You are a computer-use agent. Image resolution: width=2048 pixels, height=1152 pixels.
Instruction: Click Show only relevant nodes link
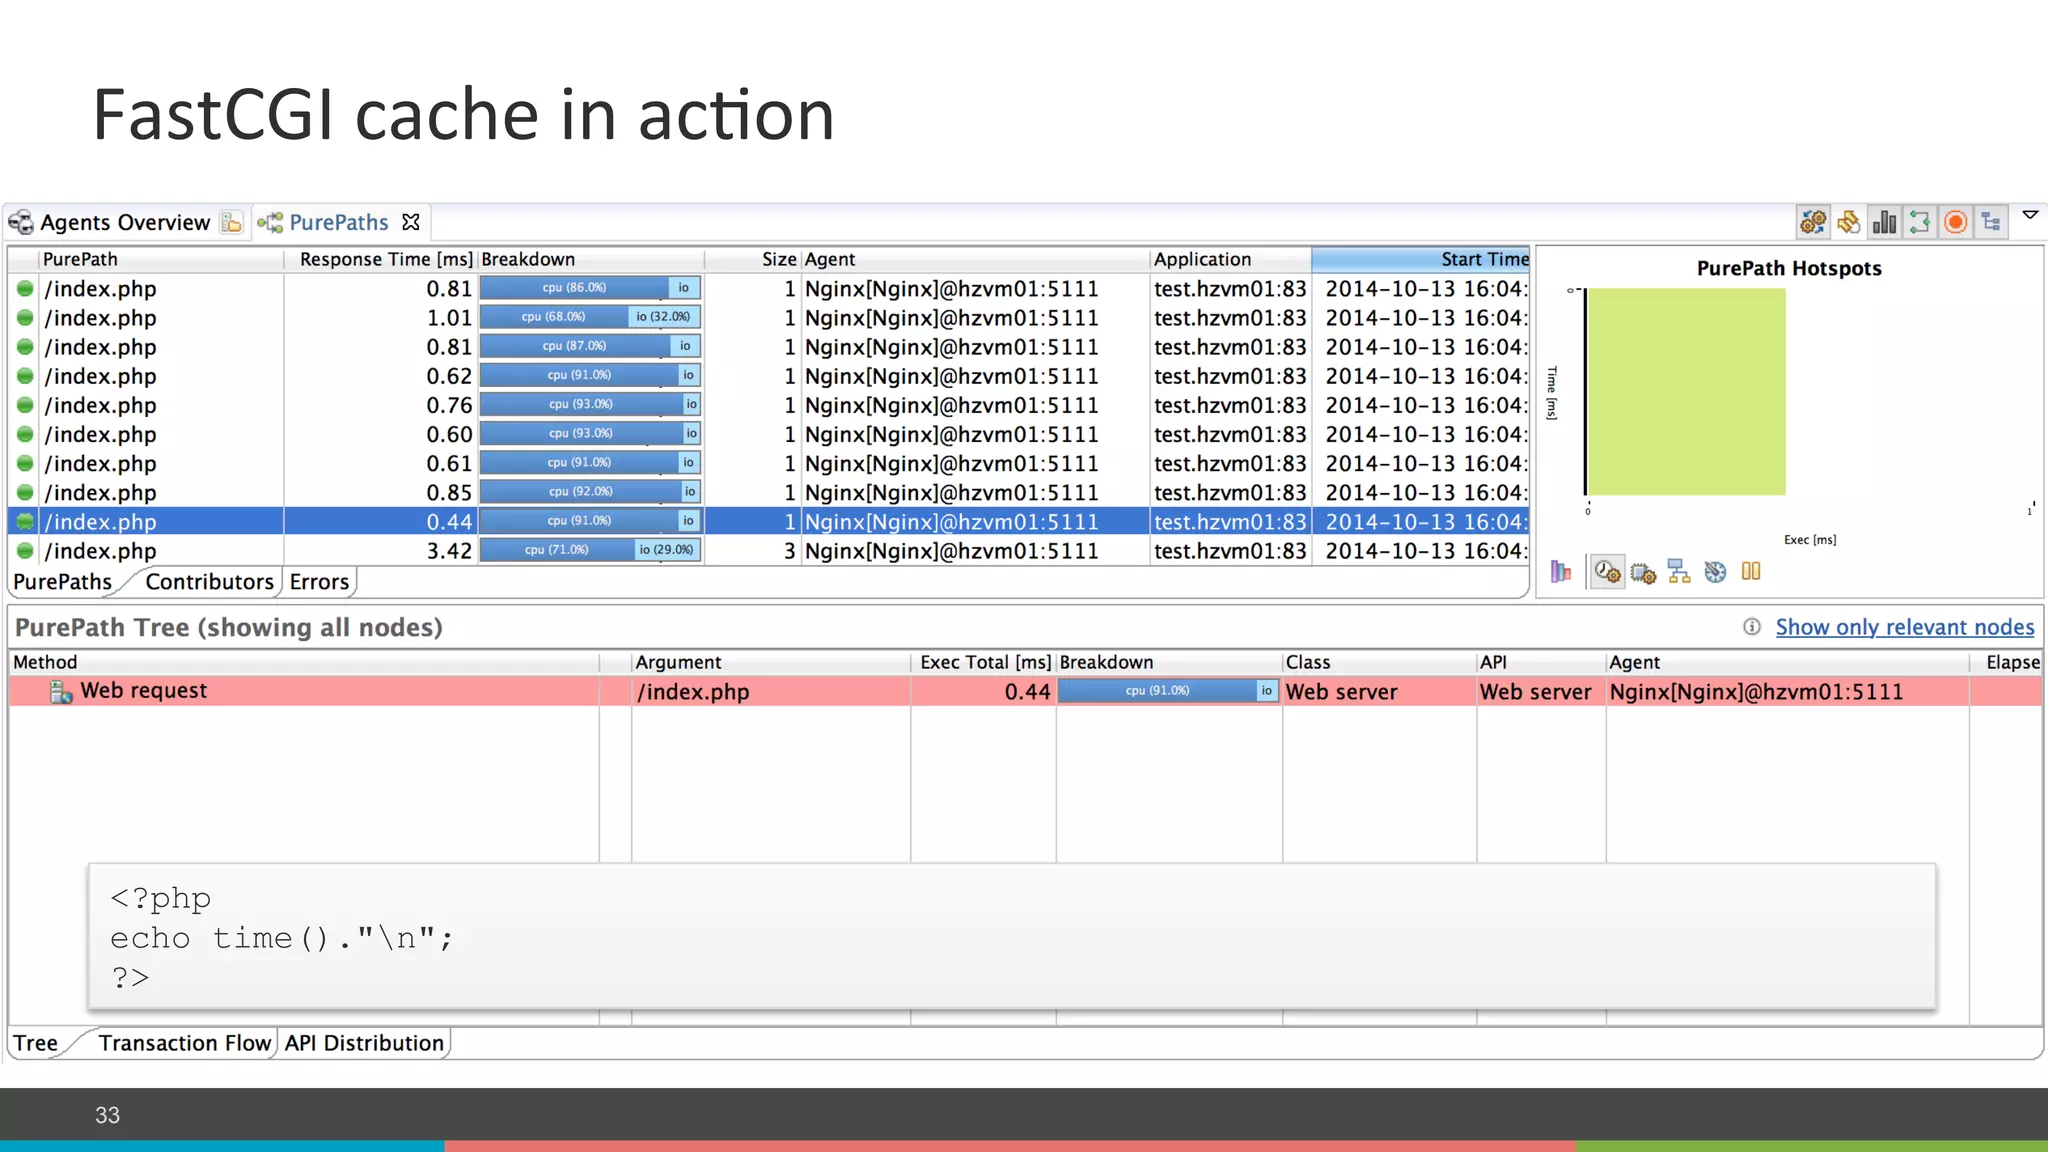click(x=1905, y=627)
